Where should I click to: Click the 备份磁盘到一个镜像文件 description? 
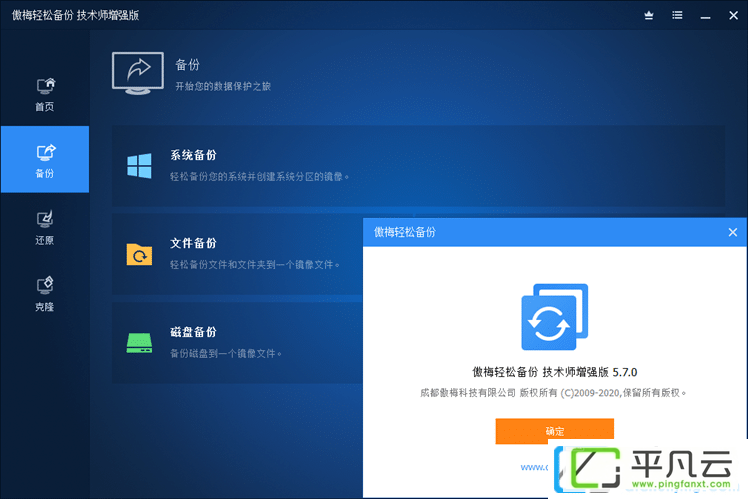coord(226,353)
